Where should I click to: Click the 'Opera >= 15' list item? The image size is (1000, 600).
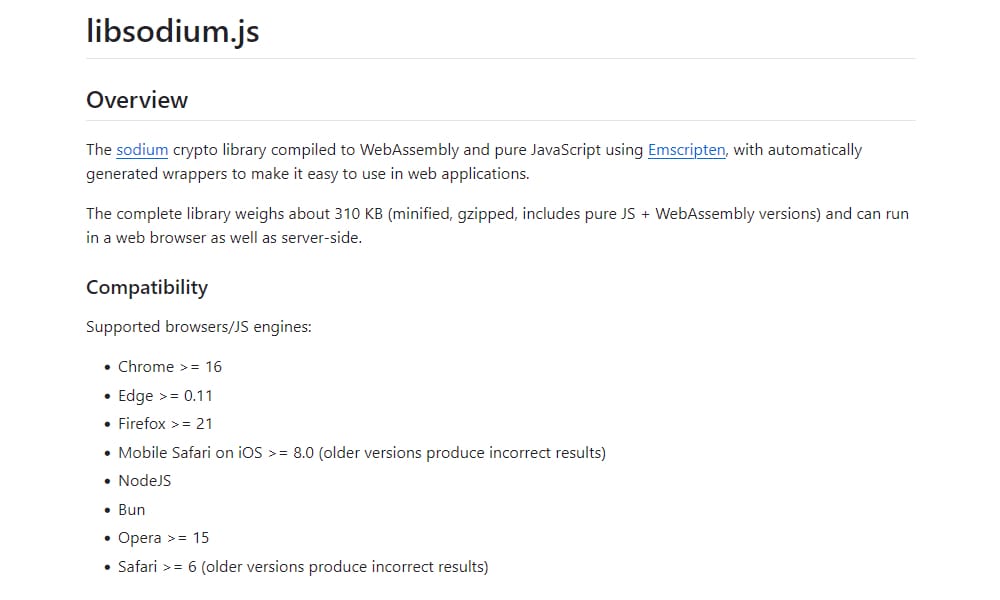(x=163, y=538)
